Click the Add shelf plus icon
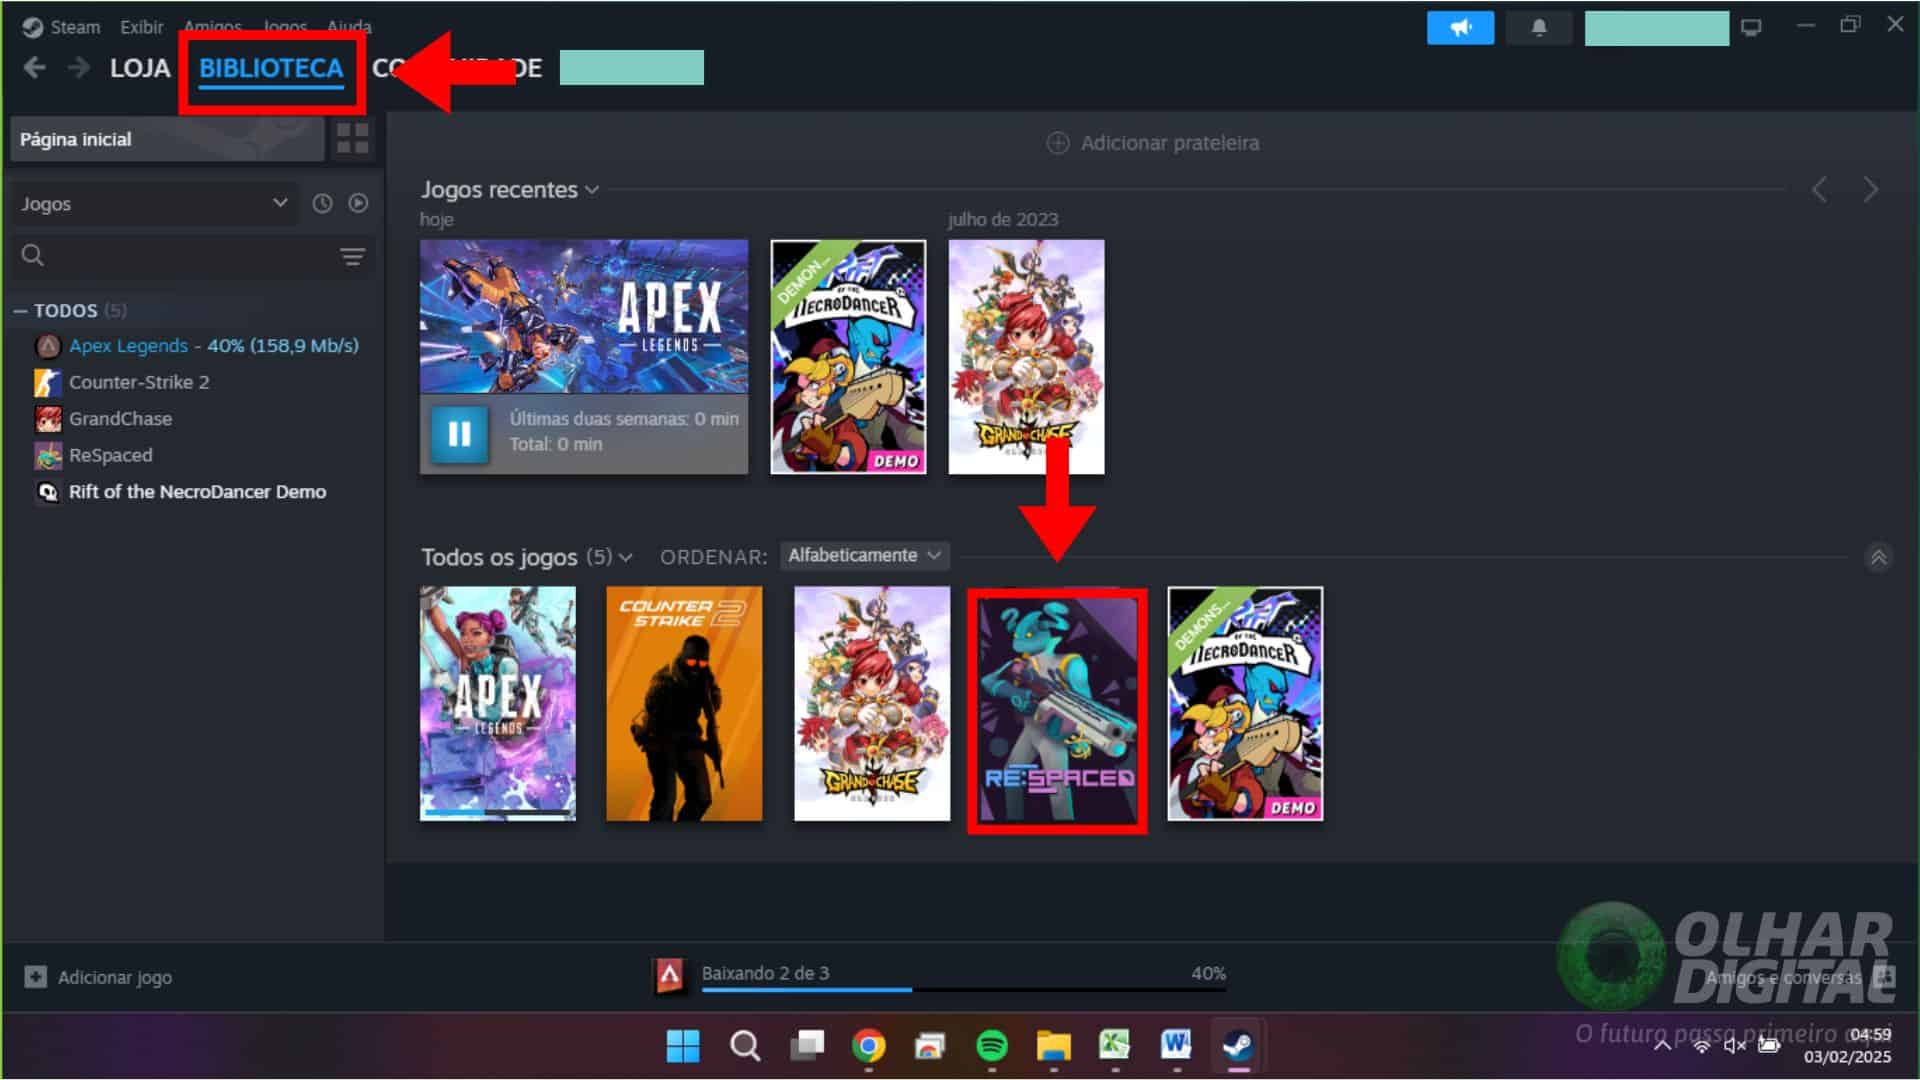Image resolution: width=1920 pixels, height=1080 pixels. coord(1057,143)
